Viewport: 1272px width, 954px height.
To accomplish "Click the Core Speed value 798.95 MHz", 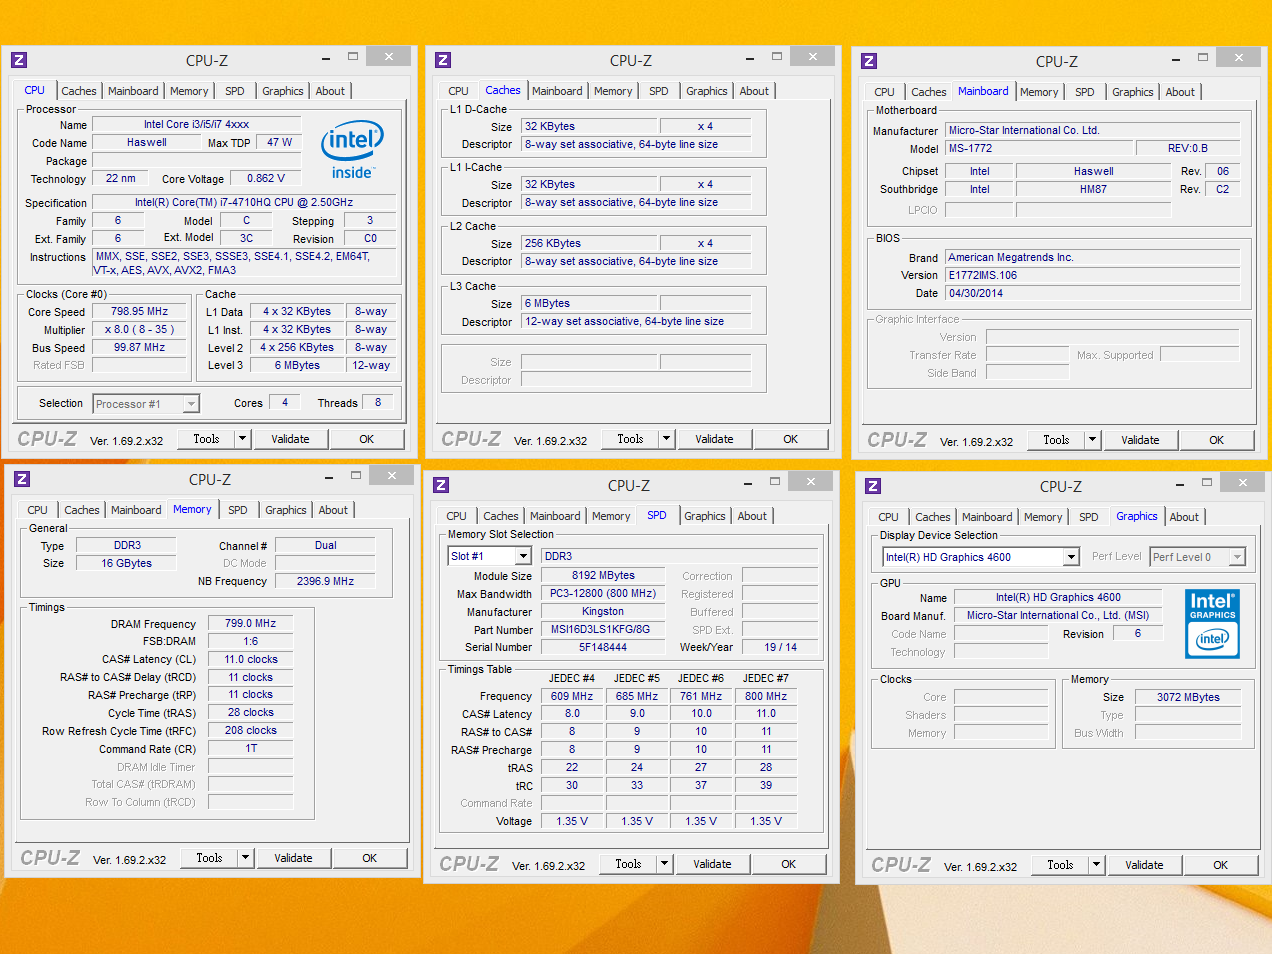I will pos(139,311).
